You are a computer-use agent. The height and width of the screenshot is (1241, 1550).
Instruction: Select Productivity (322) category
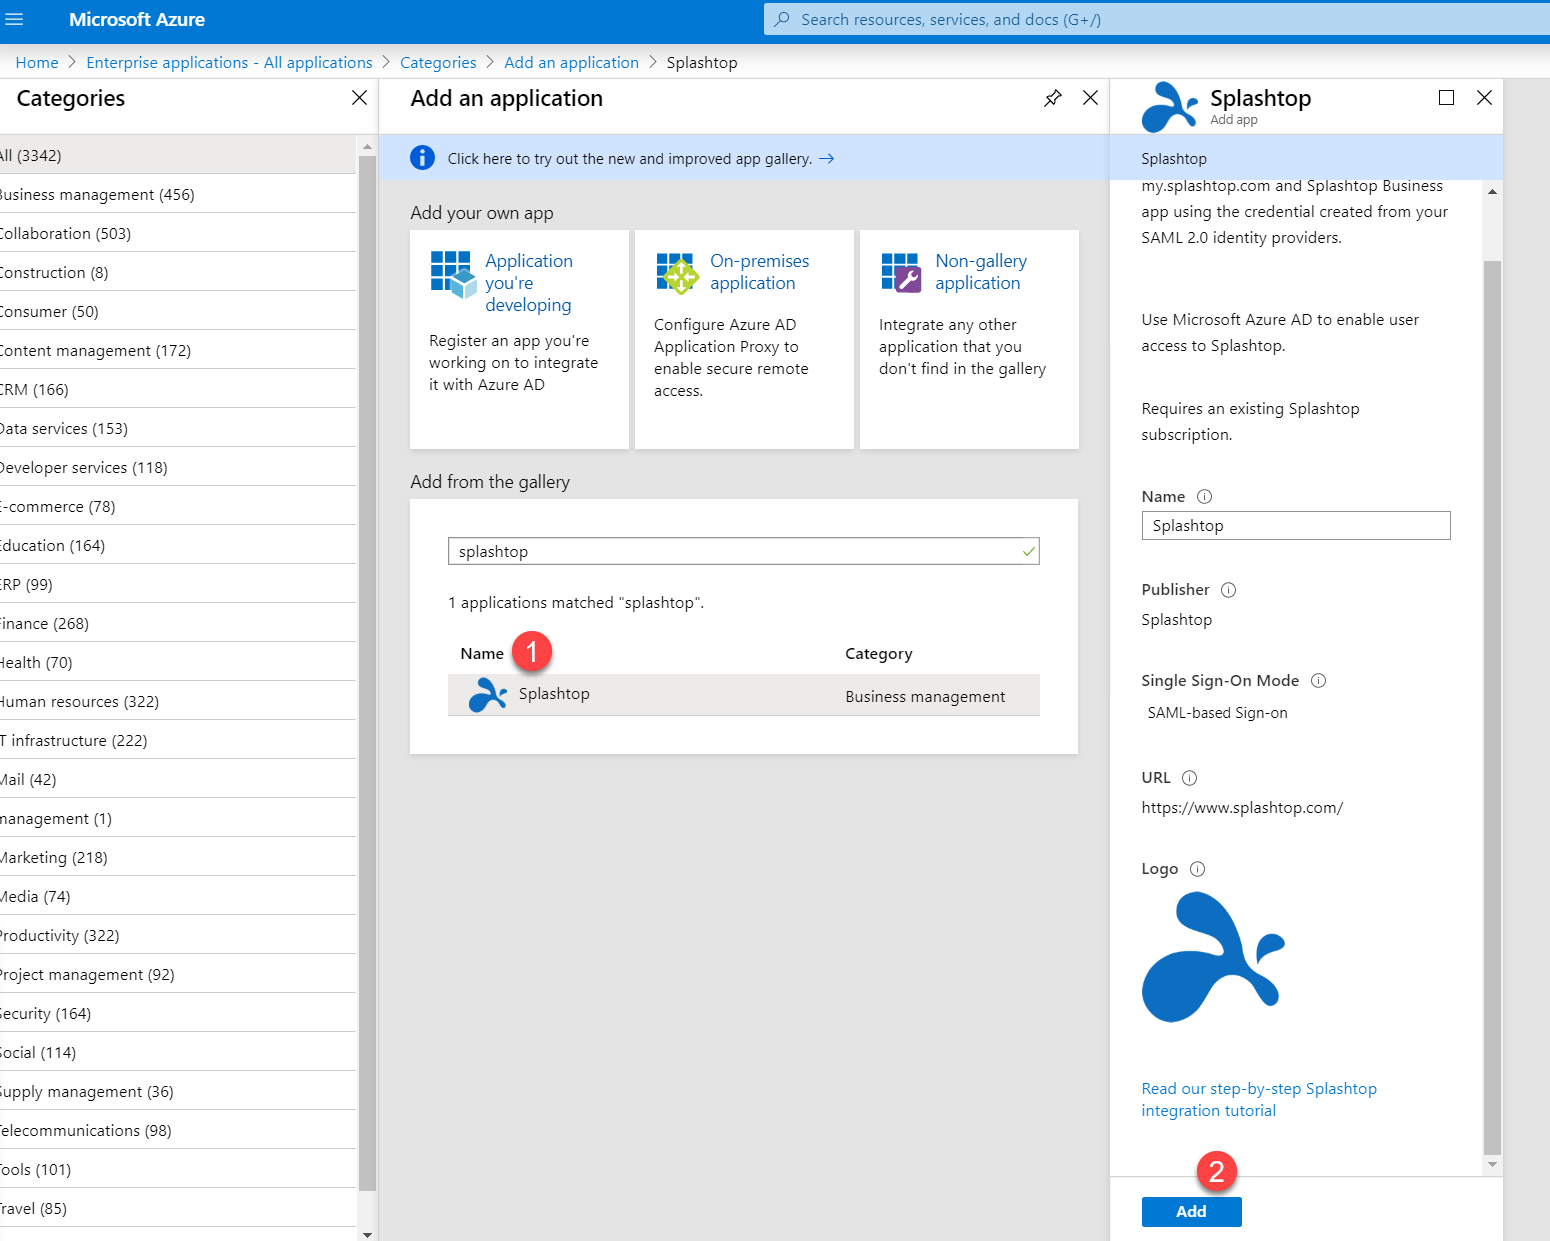(178, 935)
